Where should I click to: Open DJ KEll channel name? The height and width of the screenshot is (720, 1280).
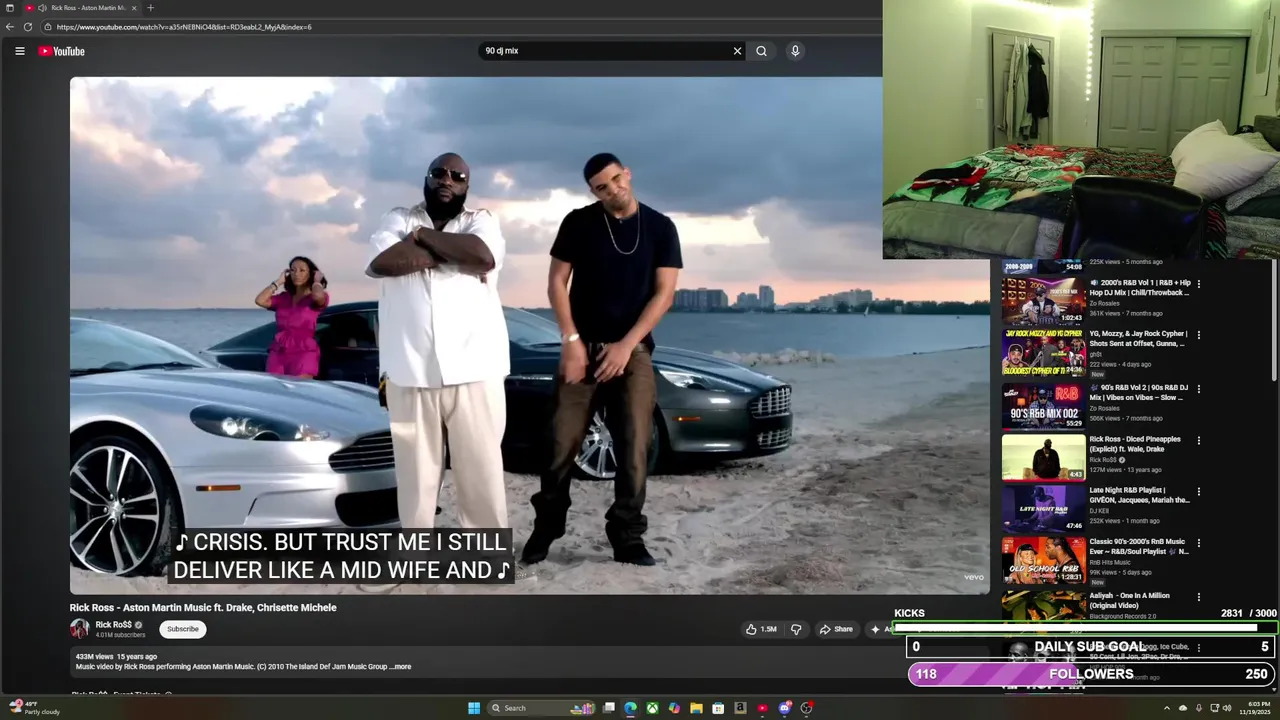pyautogui.click(x=1099, y=511)
